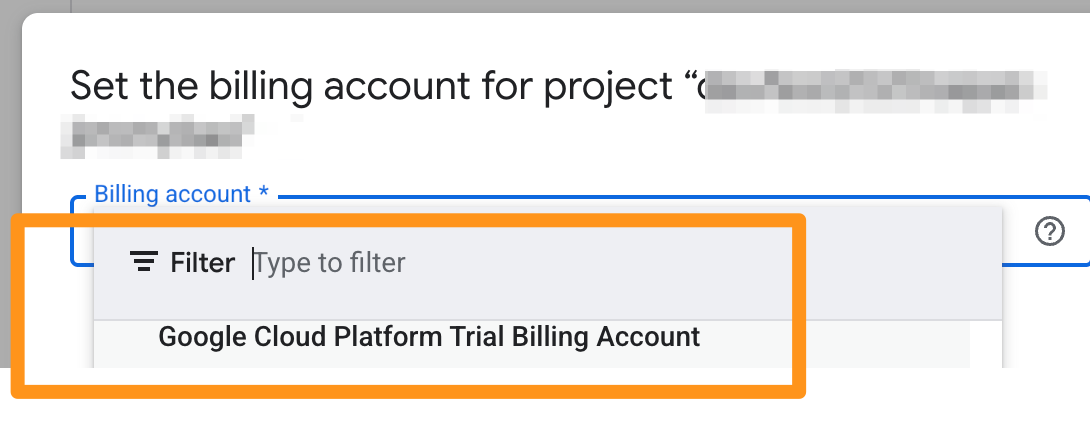Focus the 'Type to filter' field
The width and height of the screenshot is (1090, 440).
pos(330,263)
